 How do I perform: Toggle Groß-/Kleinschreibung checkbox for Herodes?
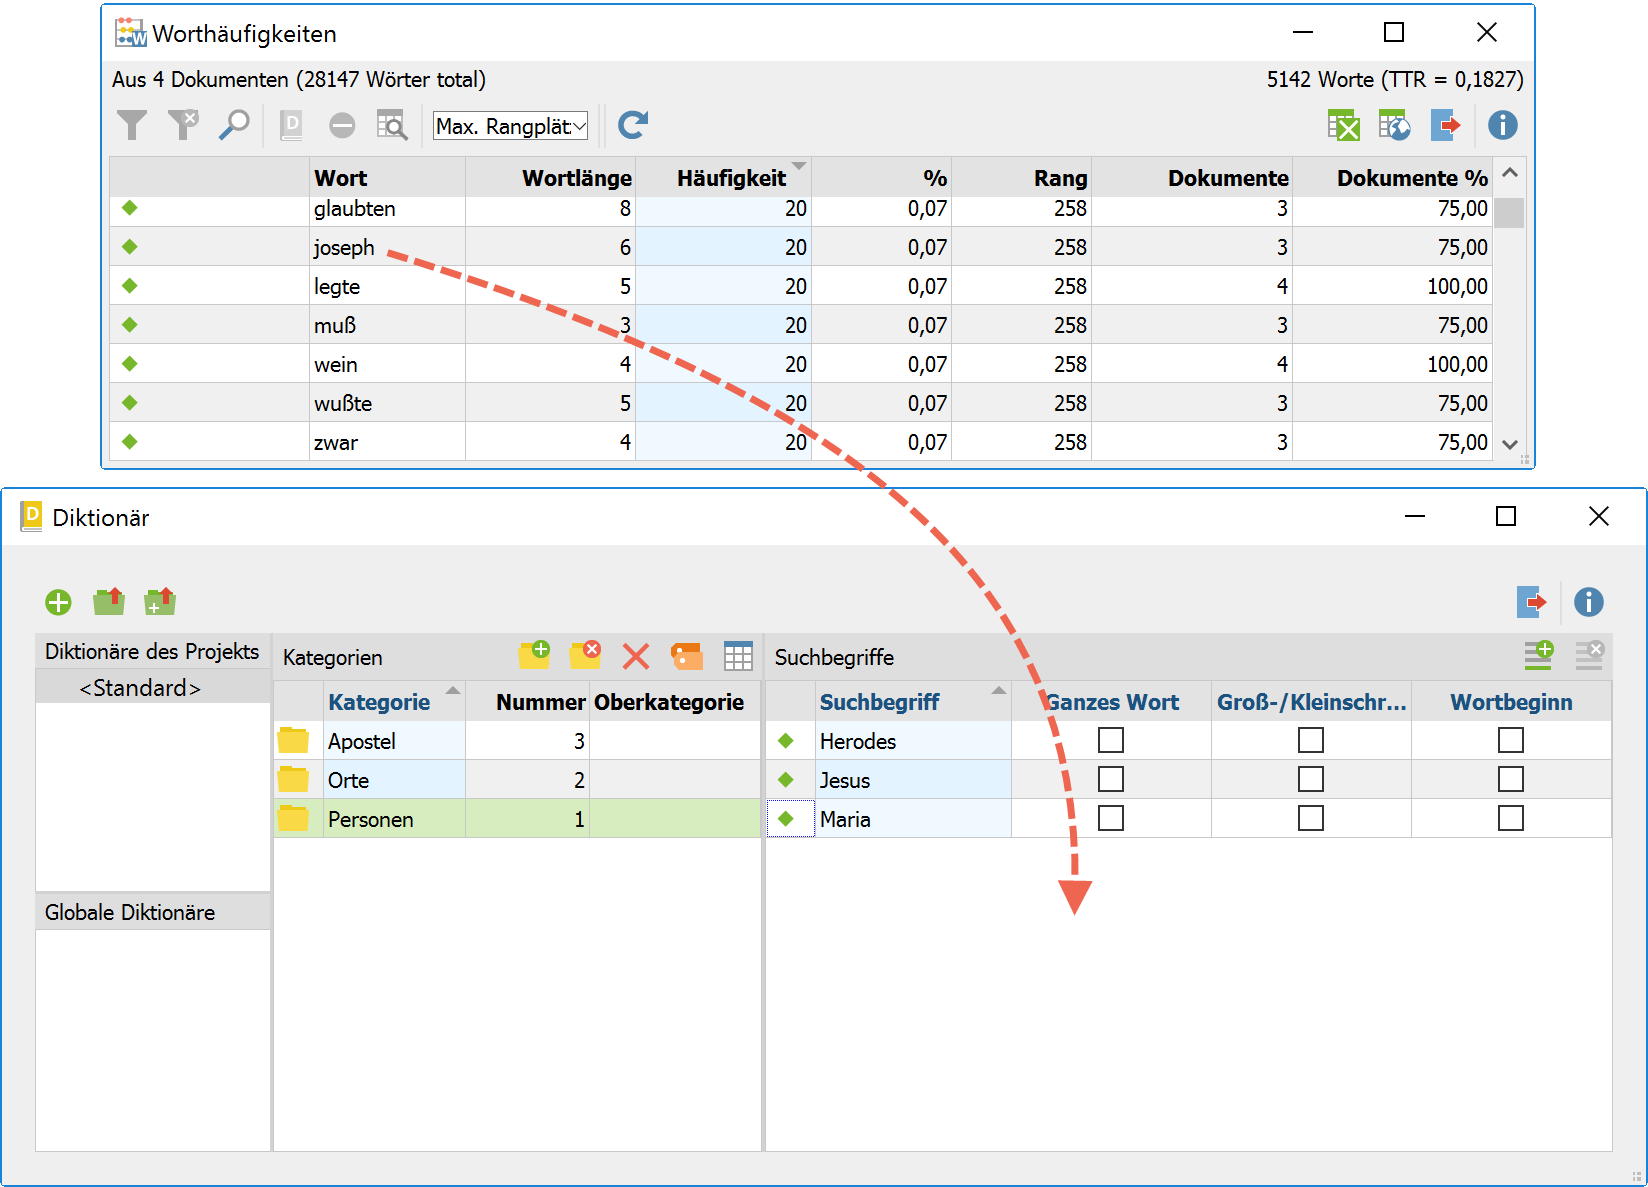pyautogui.click(x=1311, y=740)
